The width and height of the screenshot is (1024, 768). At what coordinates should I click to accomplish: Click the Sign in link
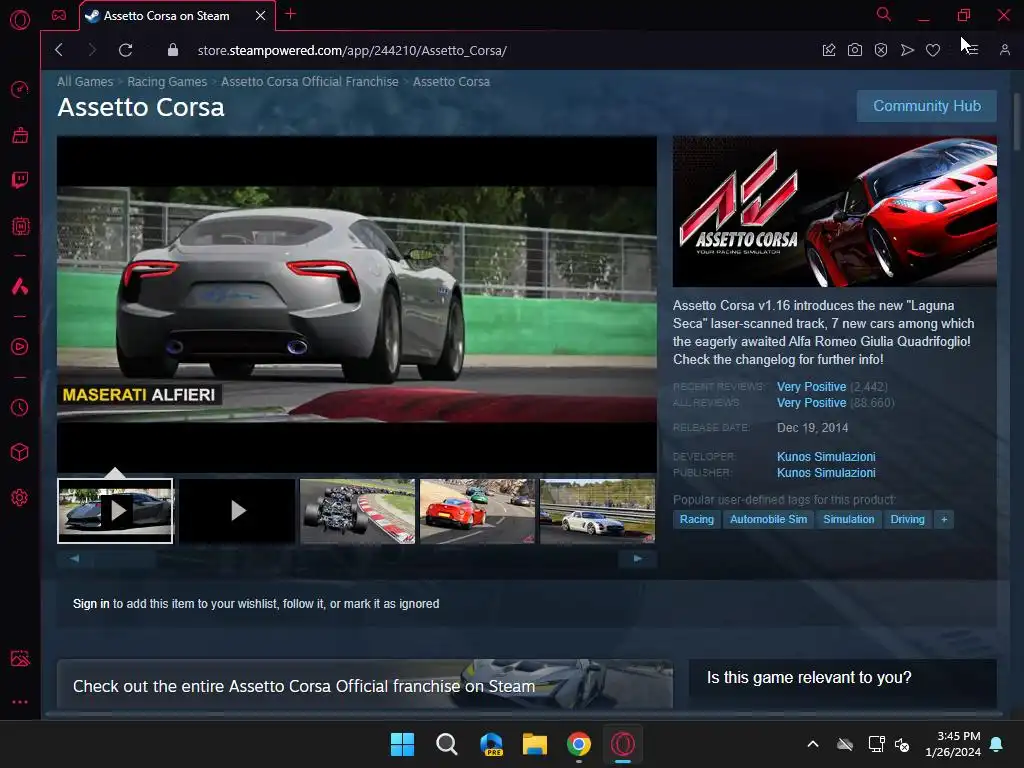(91, 603)
